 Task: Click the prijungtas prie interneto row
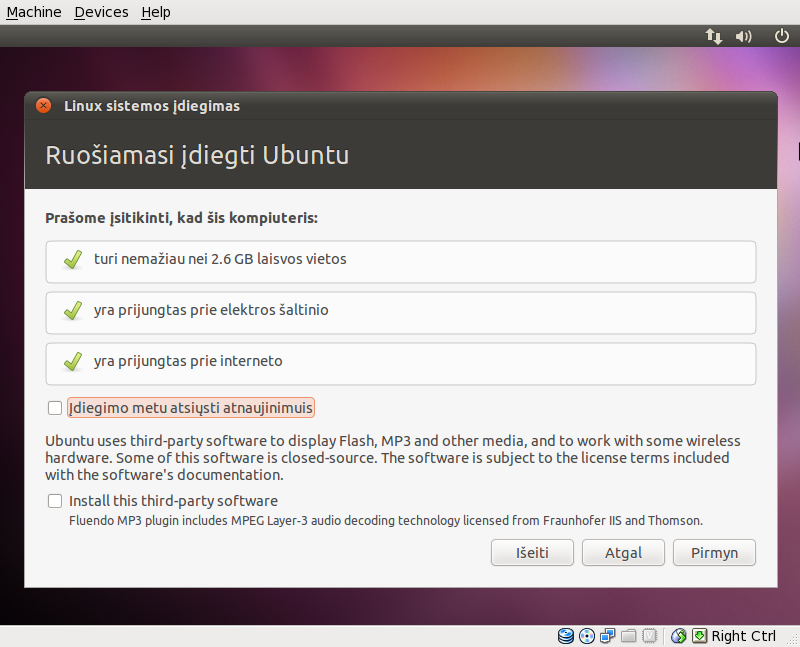pos(401,364)
